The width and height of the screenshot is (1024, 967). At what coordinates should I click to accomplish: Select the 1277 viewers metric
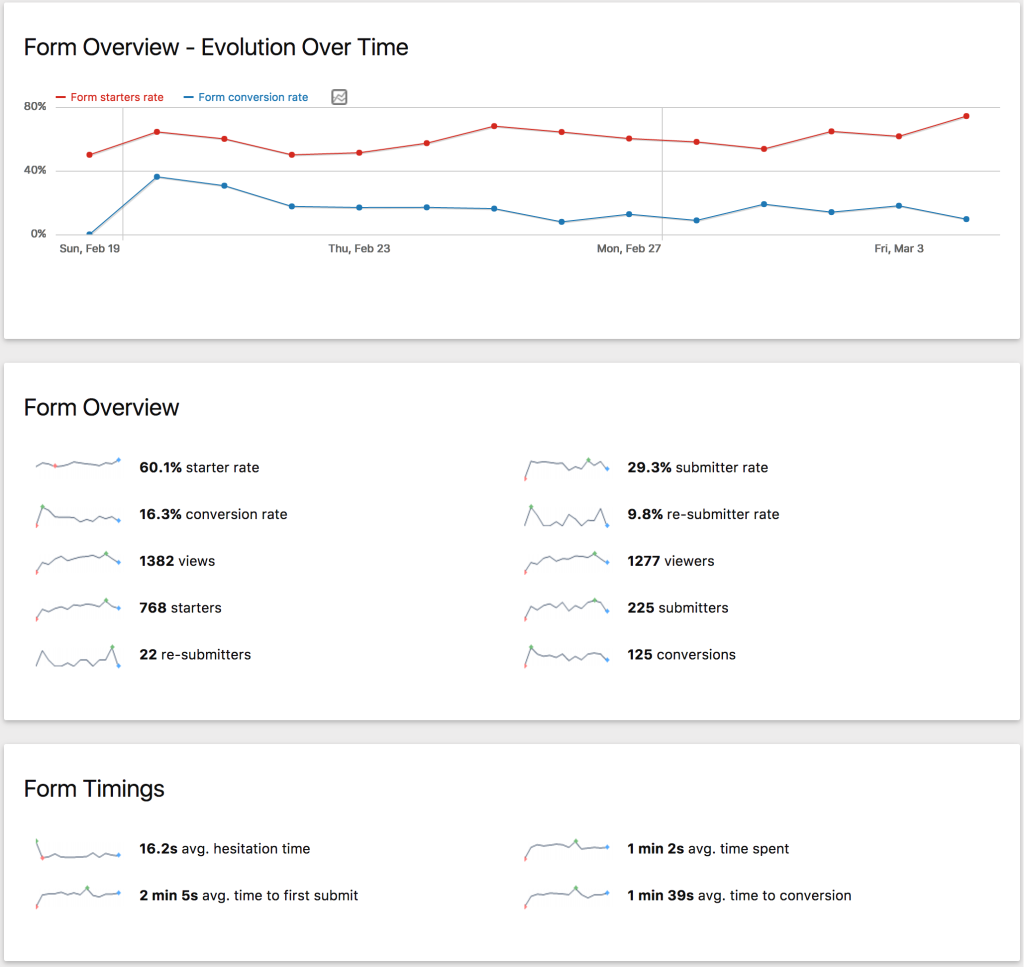click(670, 561)
